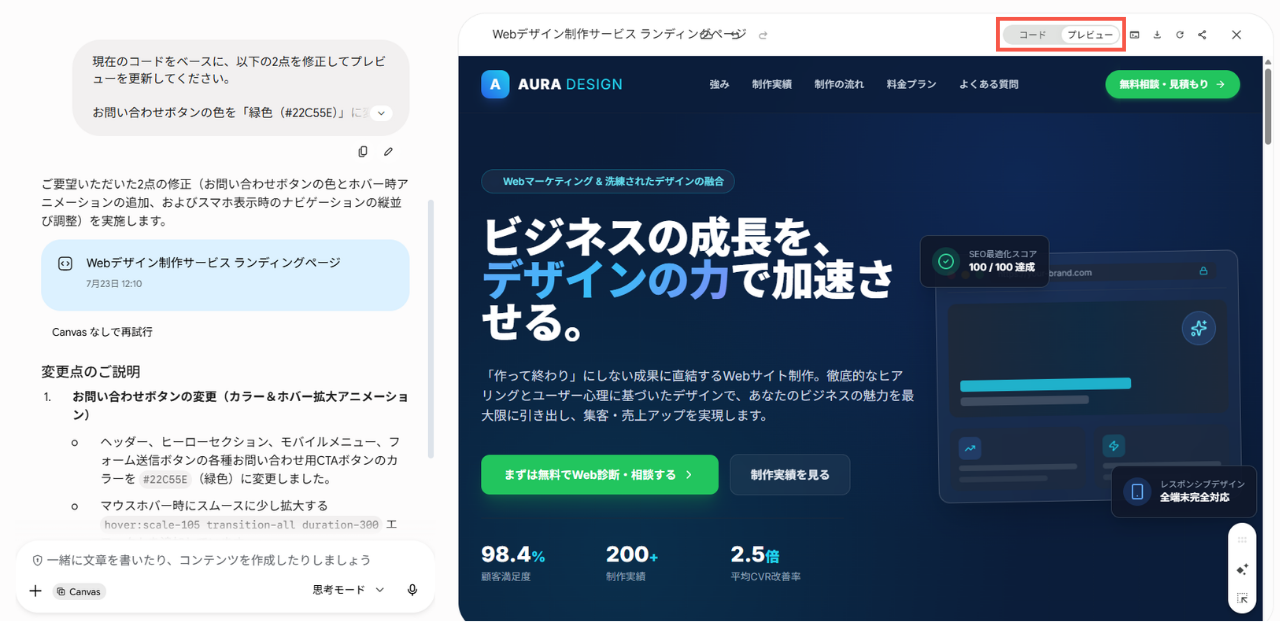Click the canvas title Webデザイン制作サービス ランディングページ

(x=619, y=34)
